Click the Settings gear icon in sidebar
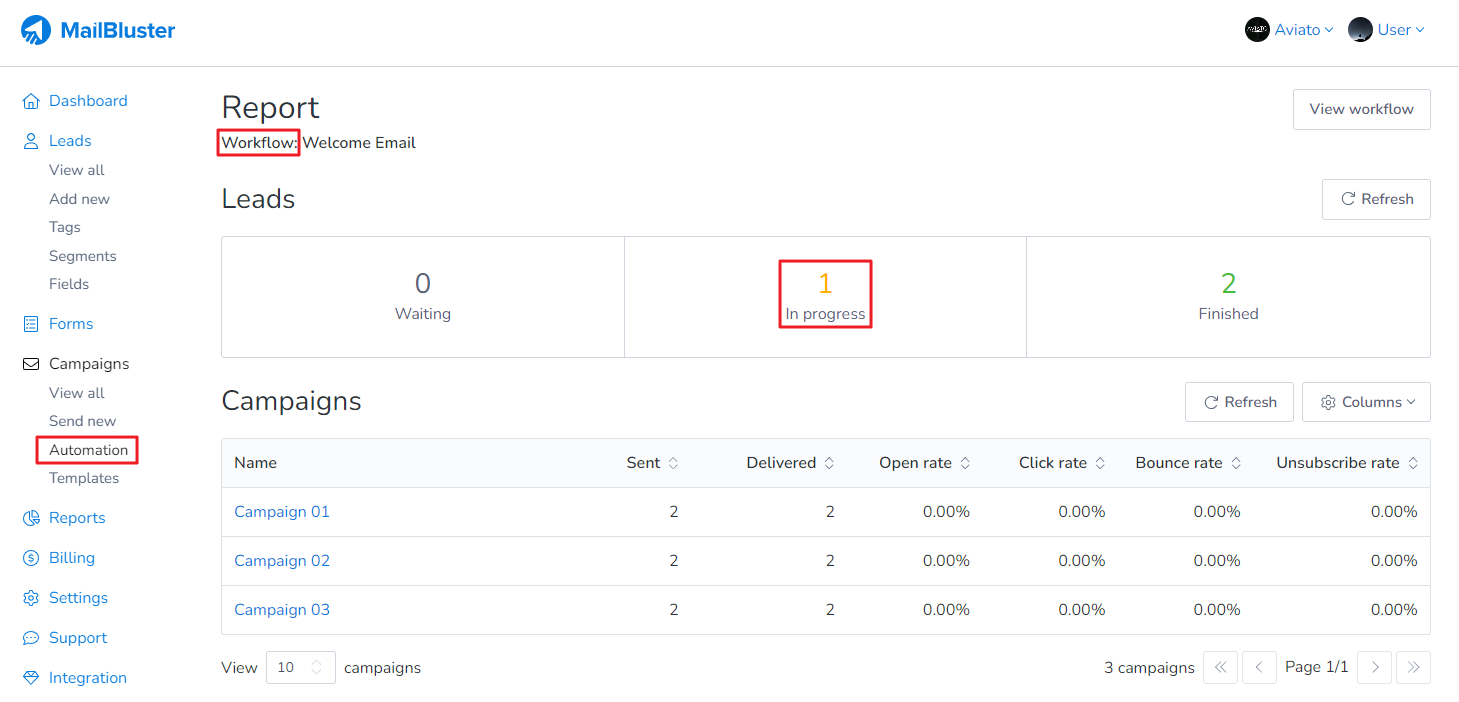The height and width of the screenshot is (702, 1459). 31,598
